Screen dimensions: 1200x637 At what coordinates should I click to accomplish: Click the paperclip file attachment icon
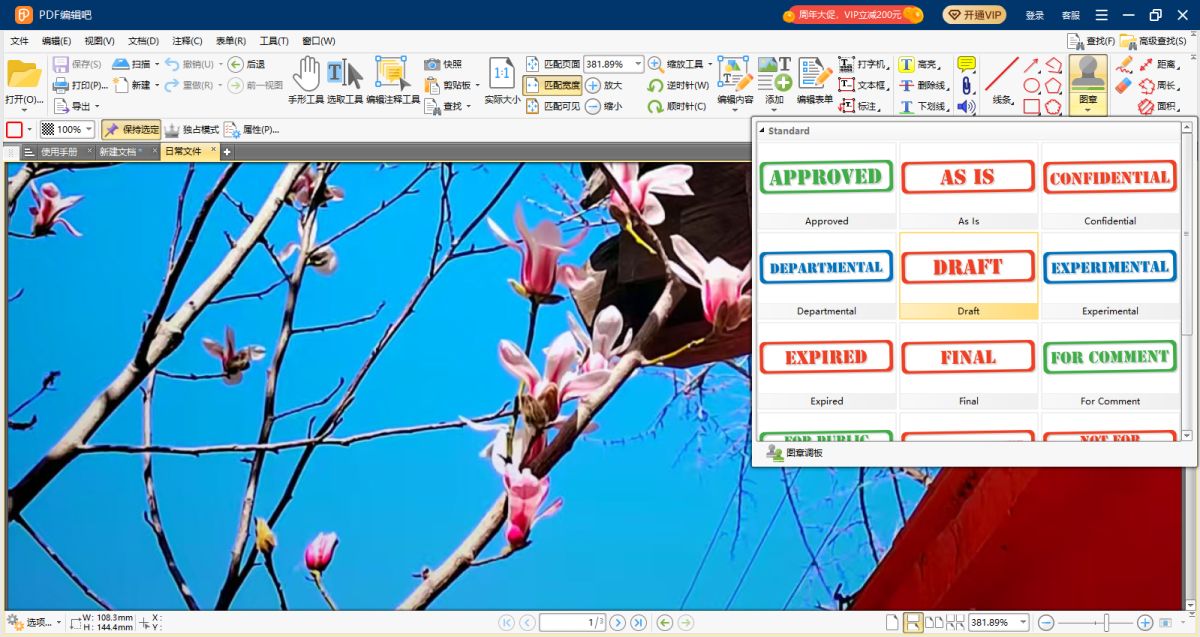[x=966, y=85]
